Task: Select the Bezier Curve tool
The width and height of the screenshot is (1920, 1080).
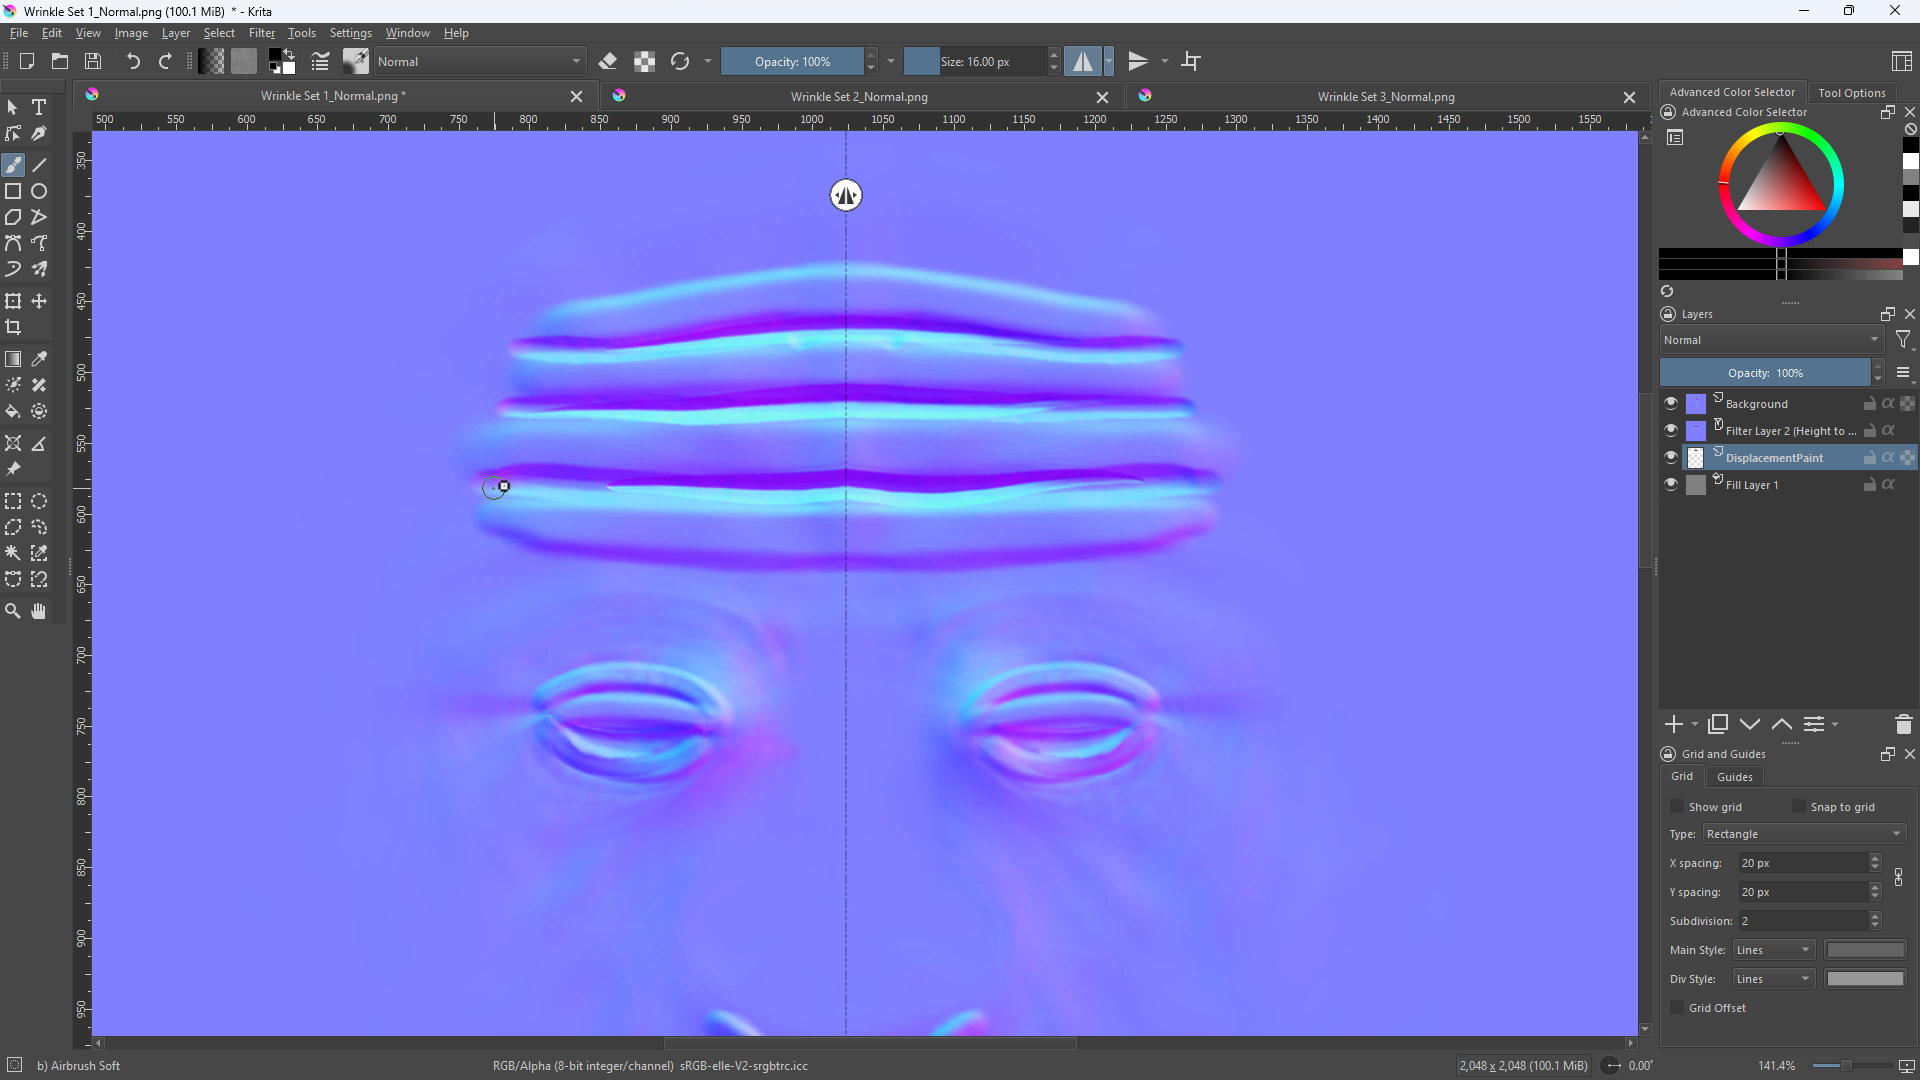Action: 13,243
